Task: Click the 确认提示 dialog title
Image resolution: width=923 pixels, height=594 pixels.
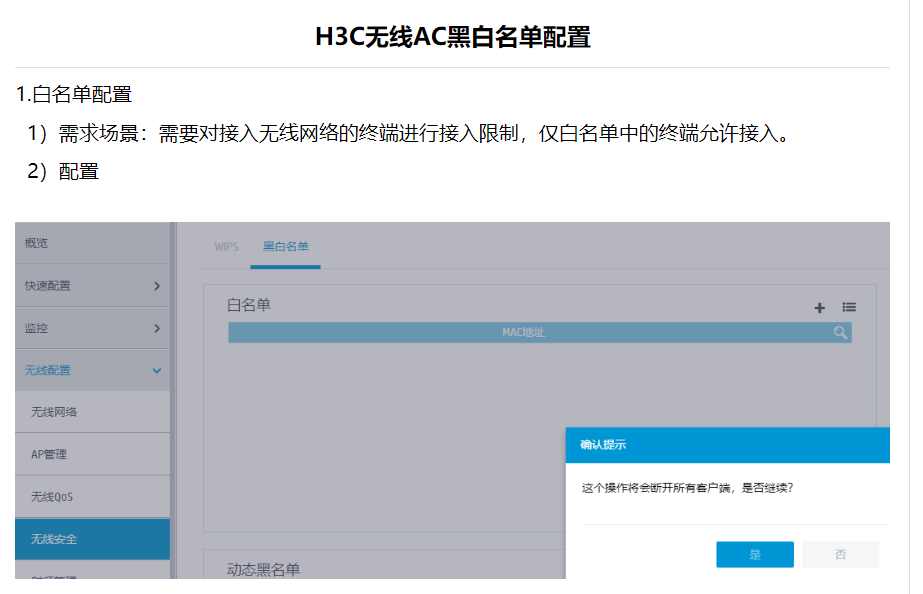Action: [x=603, y=445]
